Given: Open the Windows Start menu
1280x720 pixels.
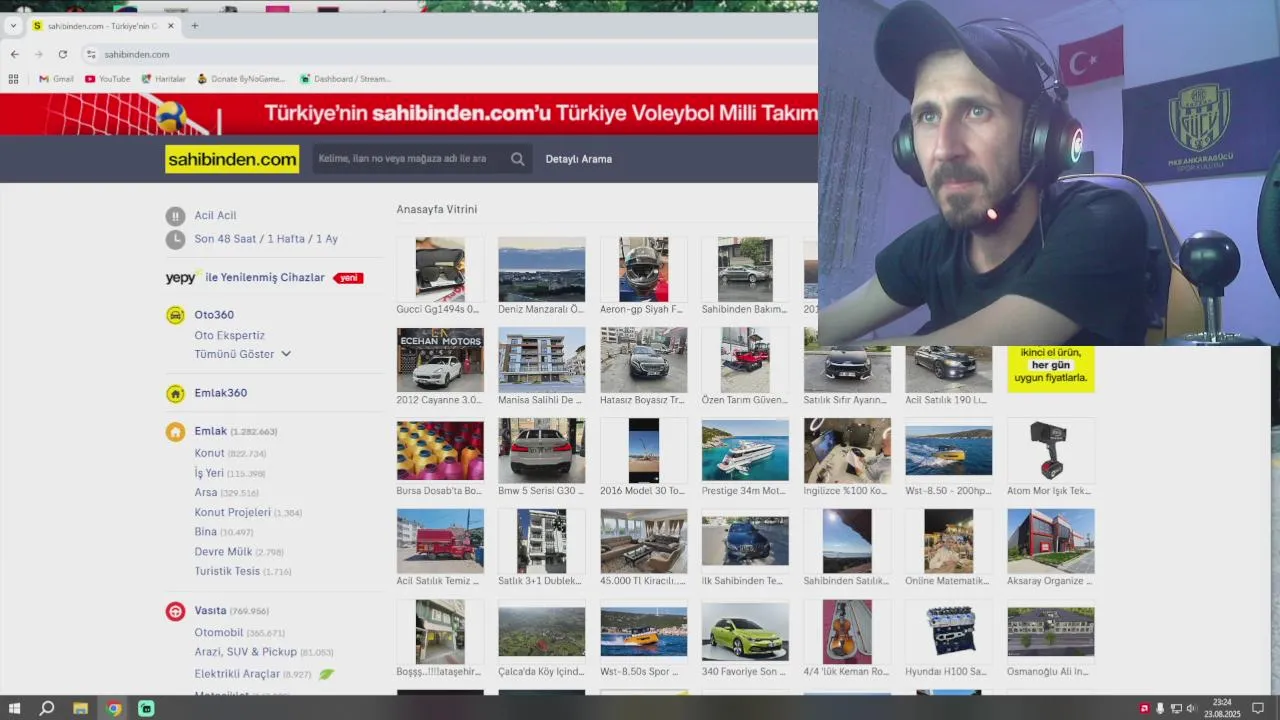Looking at the screenshot, I should tap(14, 708).
